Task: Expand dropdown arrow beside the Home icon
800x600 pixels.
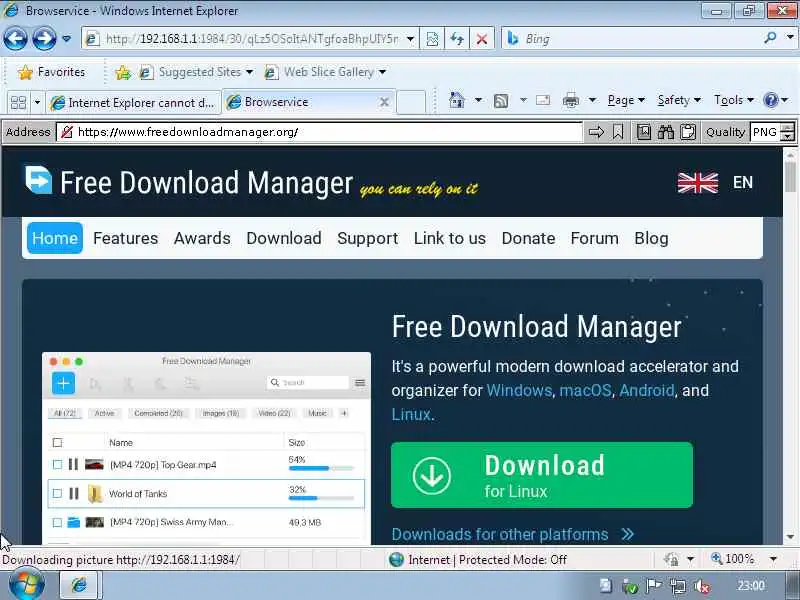Action: coord(478,100)
